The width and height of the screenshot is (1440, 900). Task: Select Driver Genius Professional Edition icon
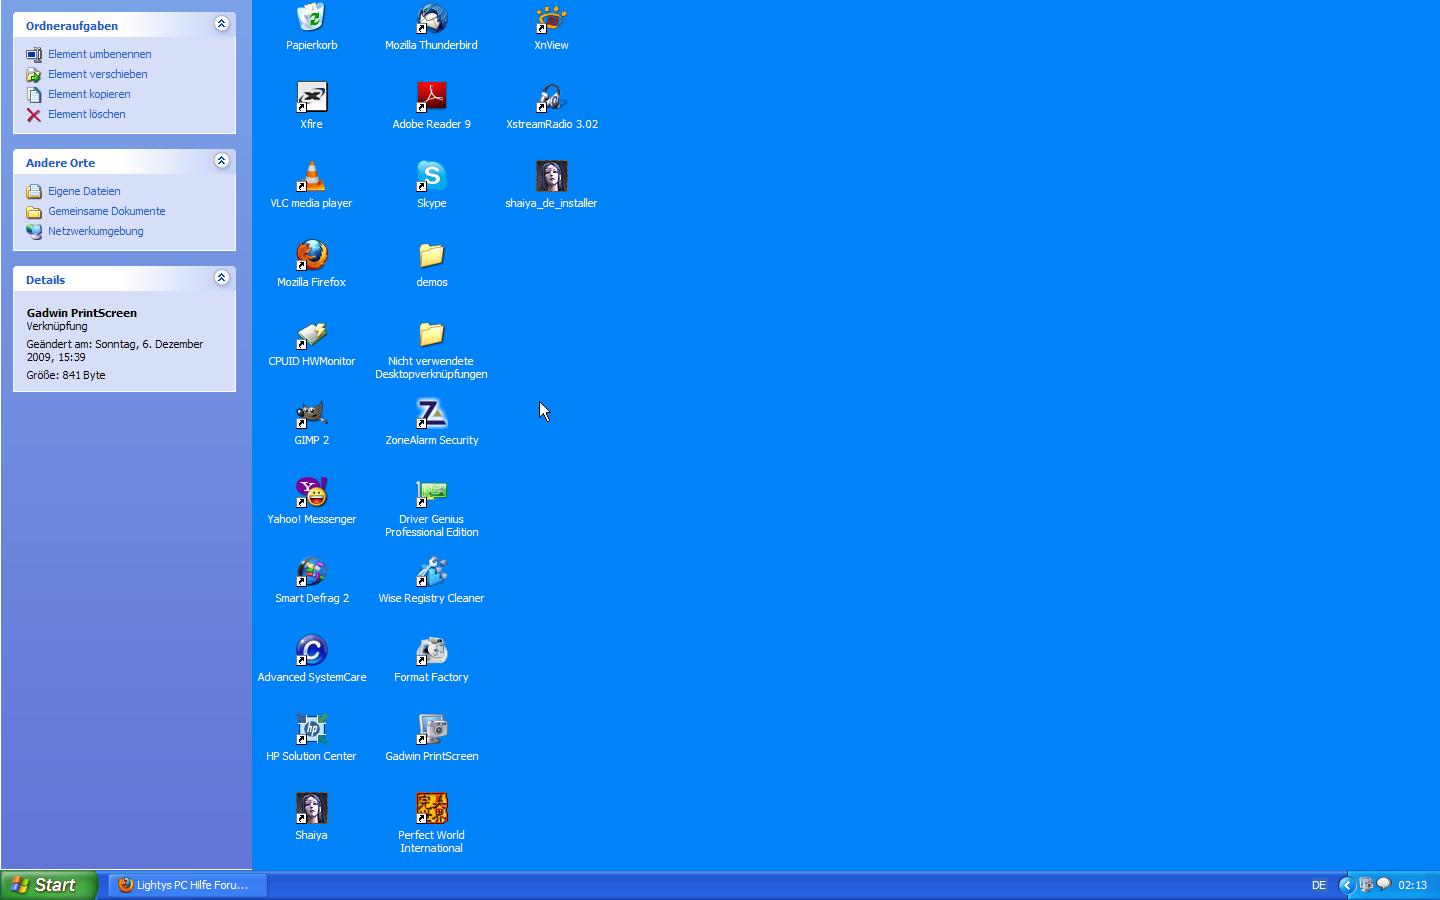[431, 492]
